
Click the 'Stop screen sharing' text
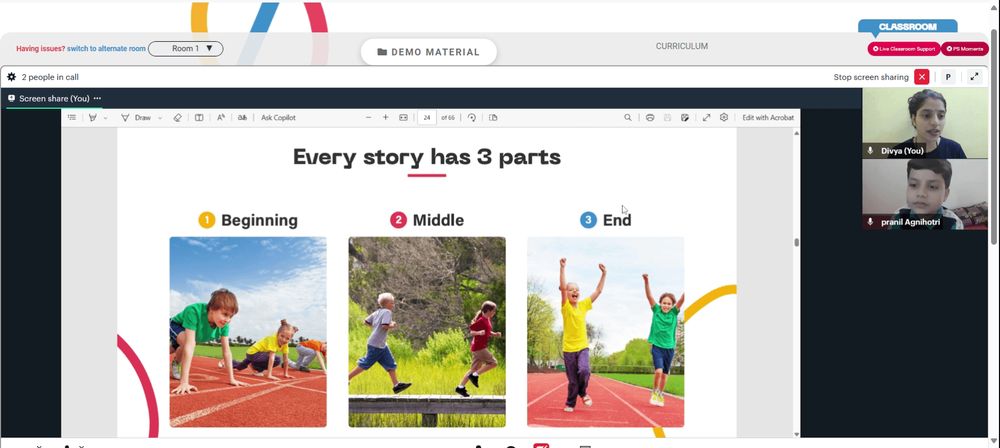point(871,77)
